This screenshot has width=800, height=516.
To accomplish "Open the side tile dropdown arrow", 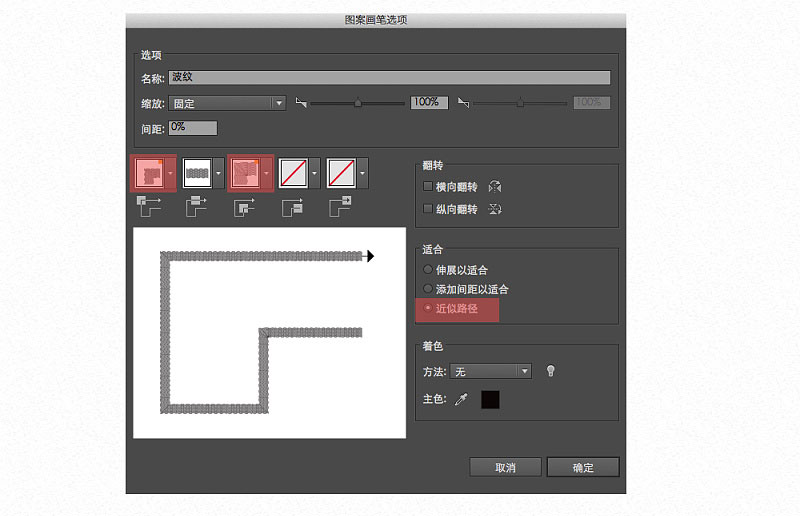I will 218,173.
